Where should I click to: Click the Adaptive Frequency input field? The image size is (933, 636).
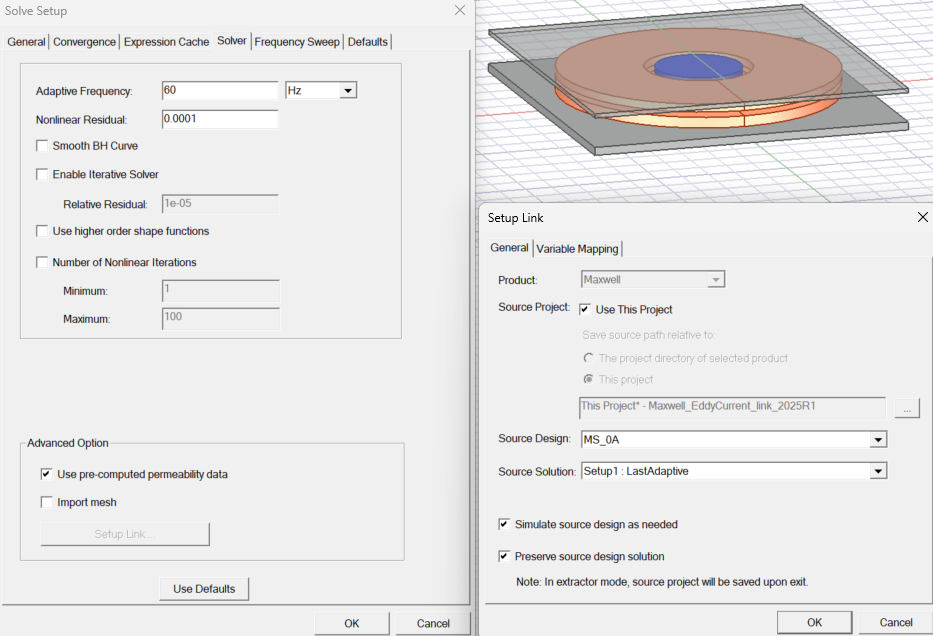click(x=219, y=91)
